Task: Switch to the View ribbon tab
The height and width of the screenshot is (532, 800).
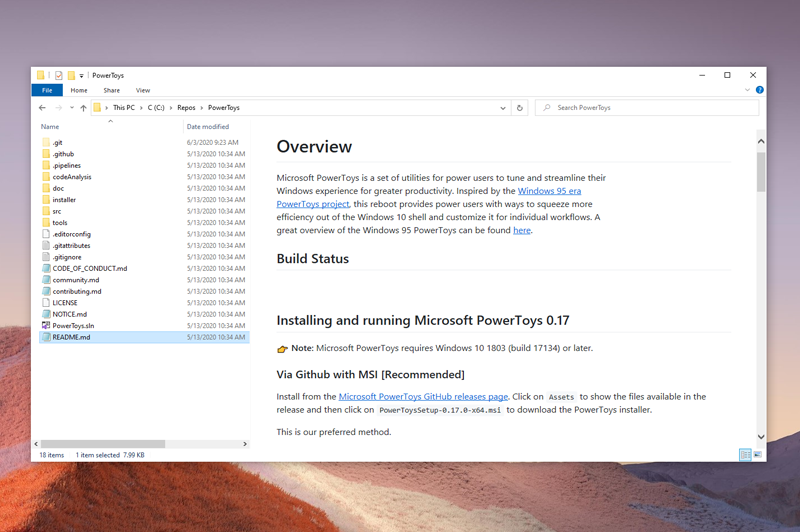Action: click(x=143, y=90)
